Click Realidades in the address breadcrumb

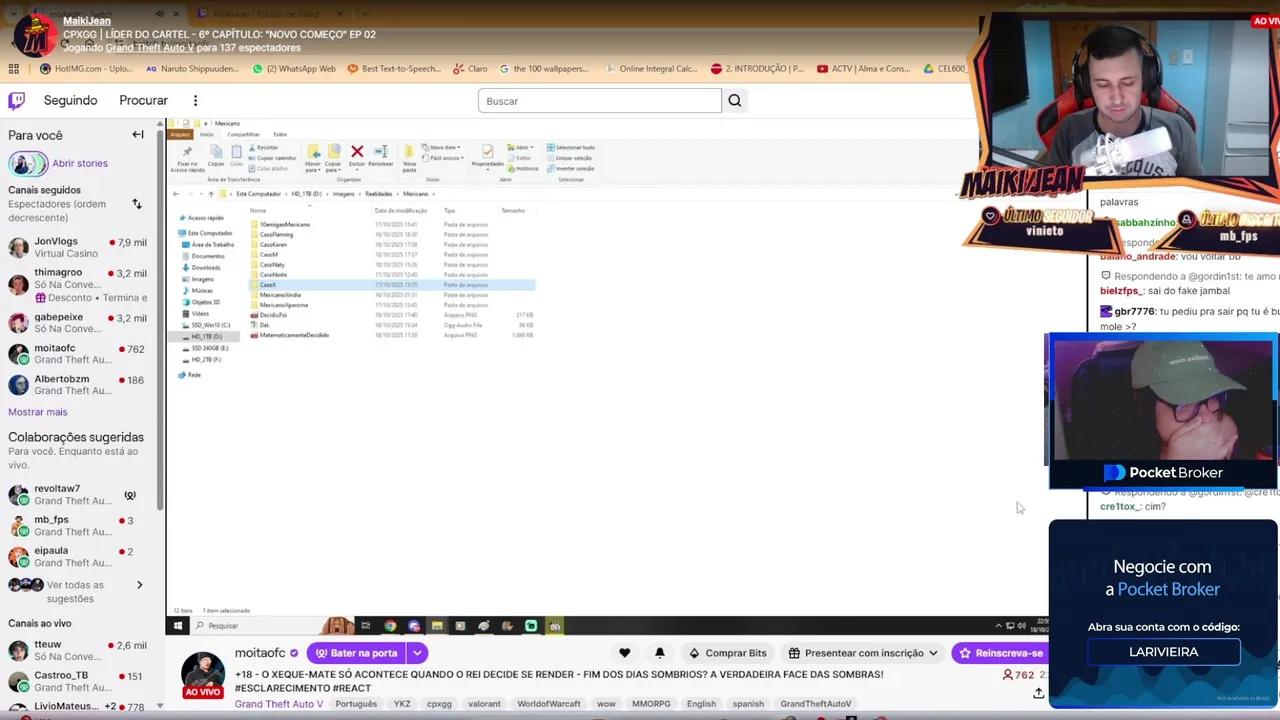coord(379,194)
